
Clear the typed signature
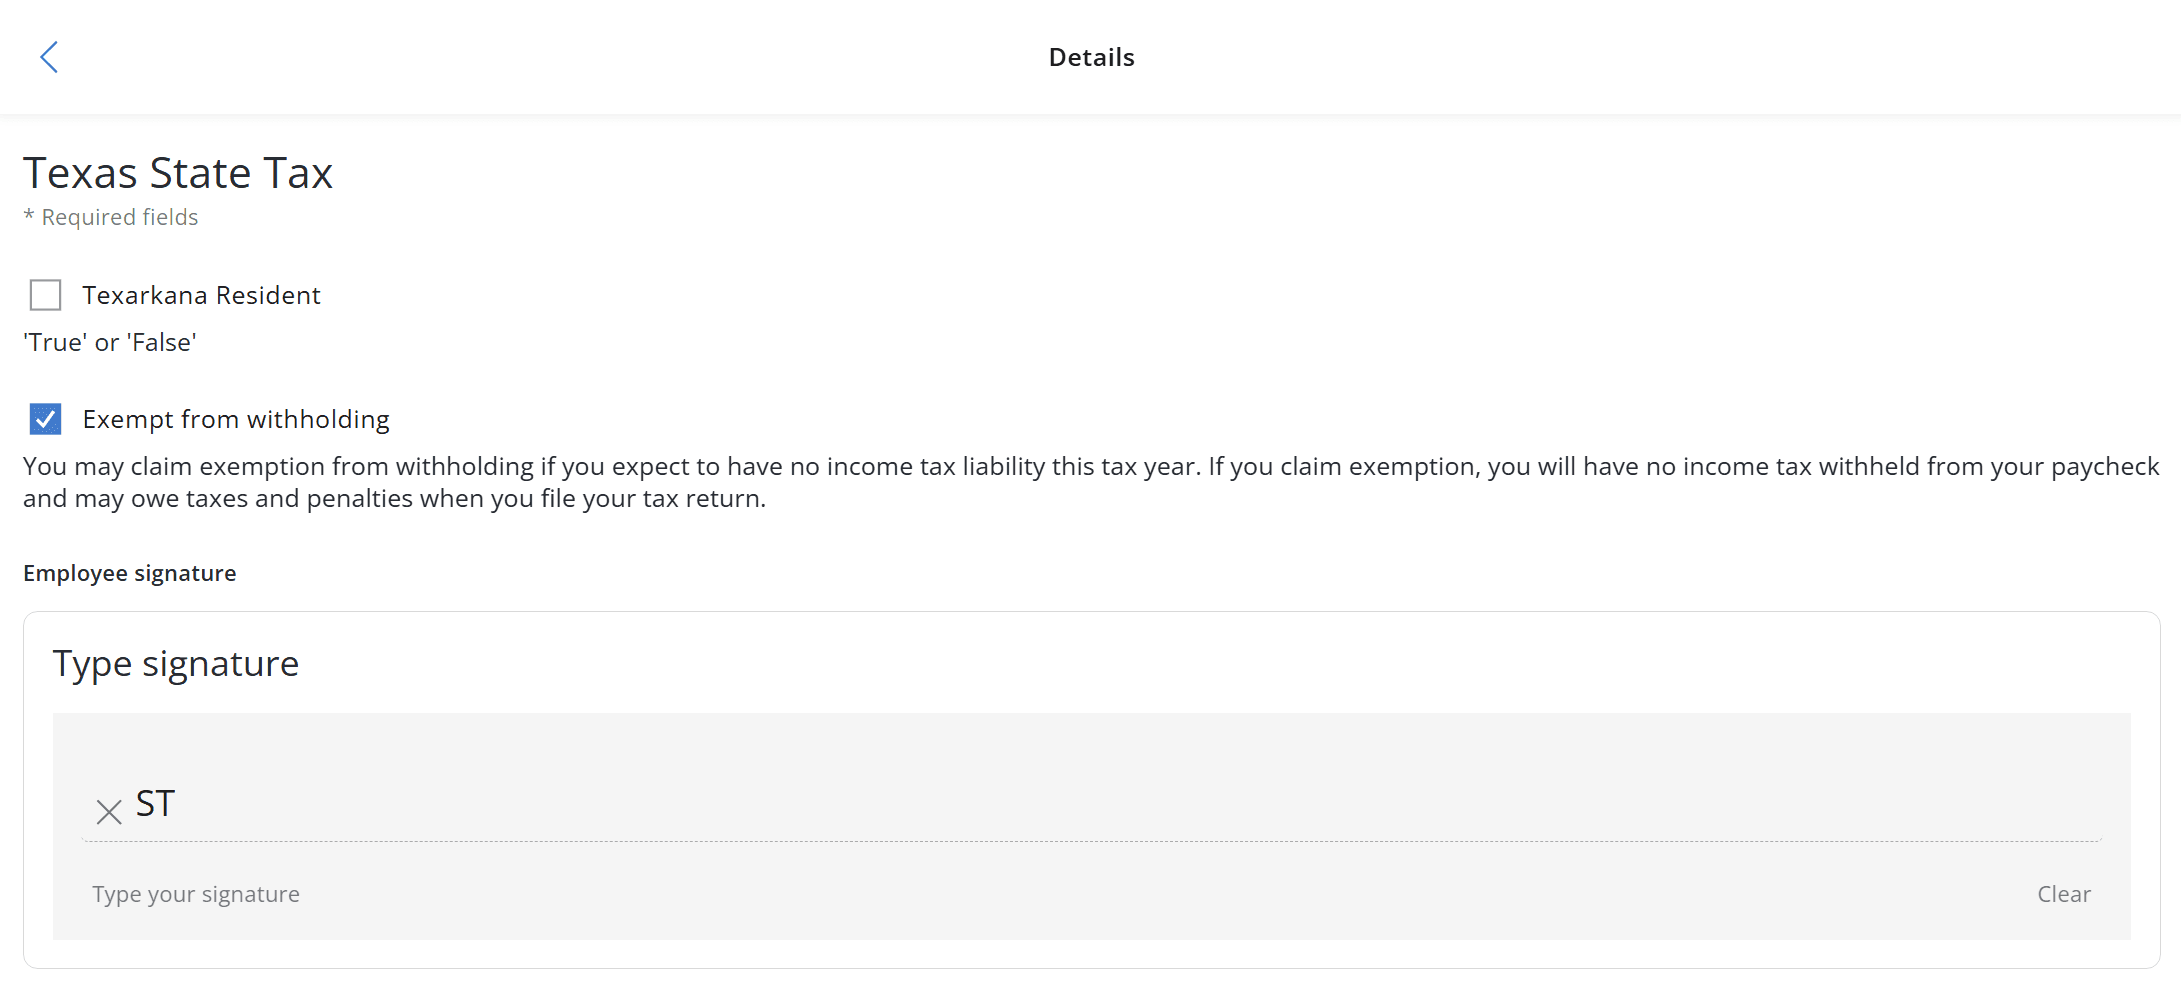[2063, 894]
